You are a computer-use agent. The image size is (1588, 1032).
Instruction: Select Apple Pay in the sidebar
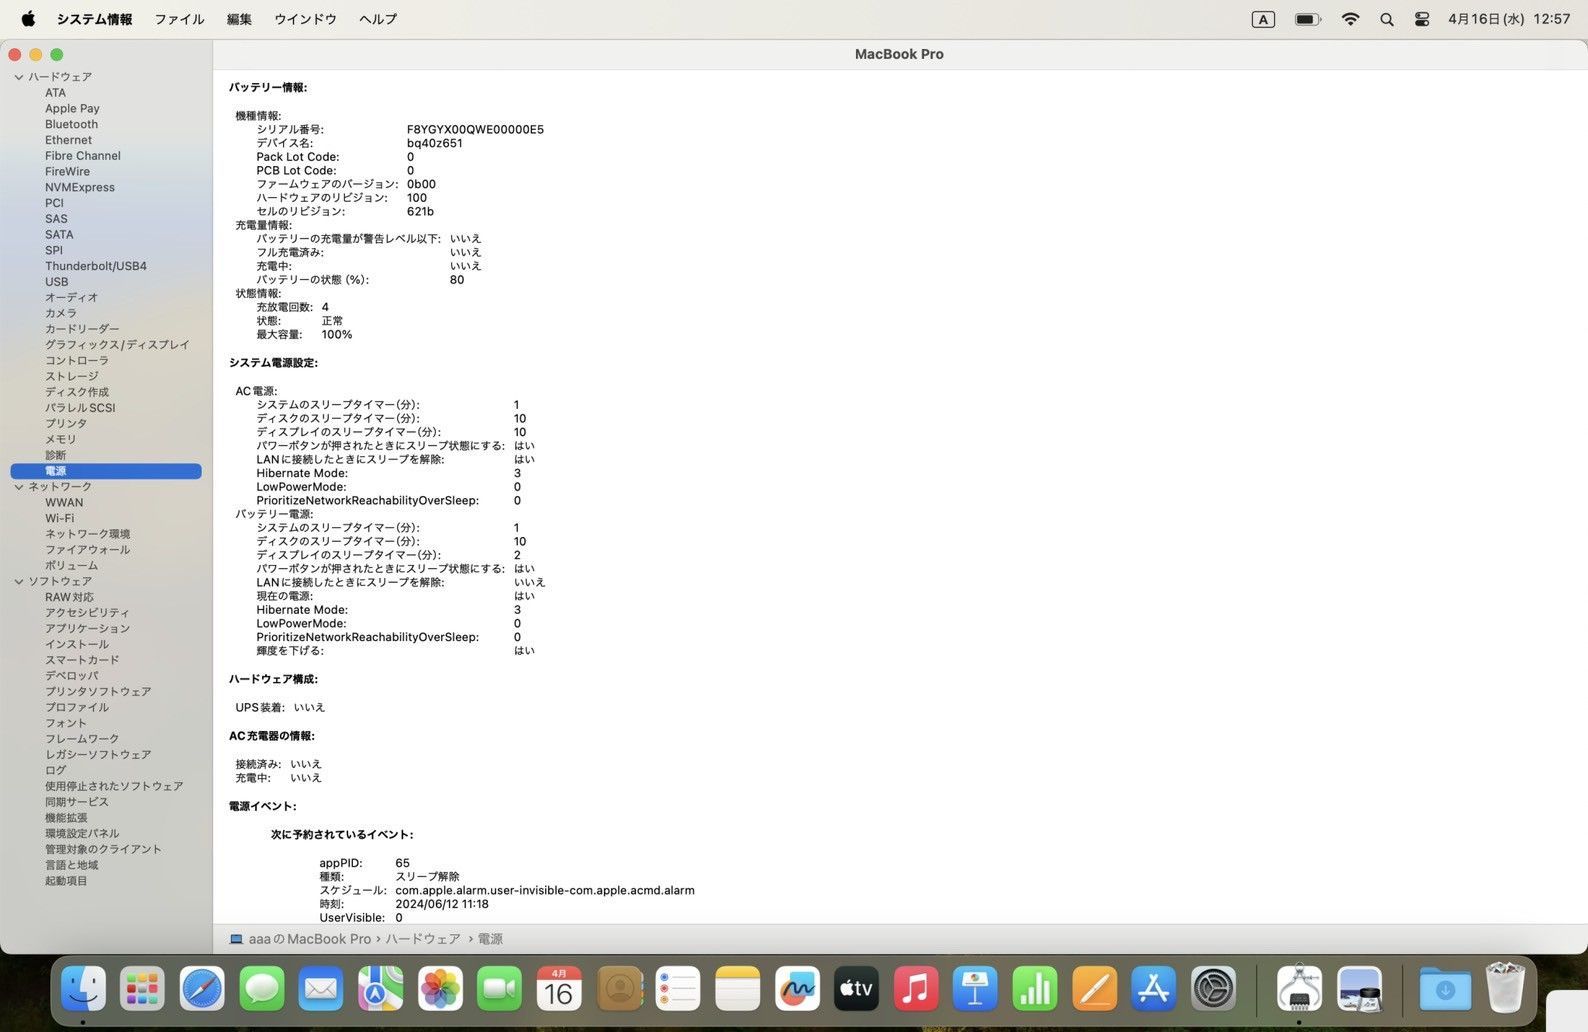[72, 108]
